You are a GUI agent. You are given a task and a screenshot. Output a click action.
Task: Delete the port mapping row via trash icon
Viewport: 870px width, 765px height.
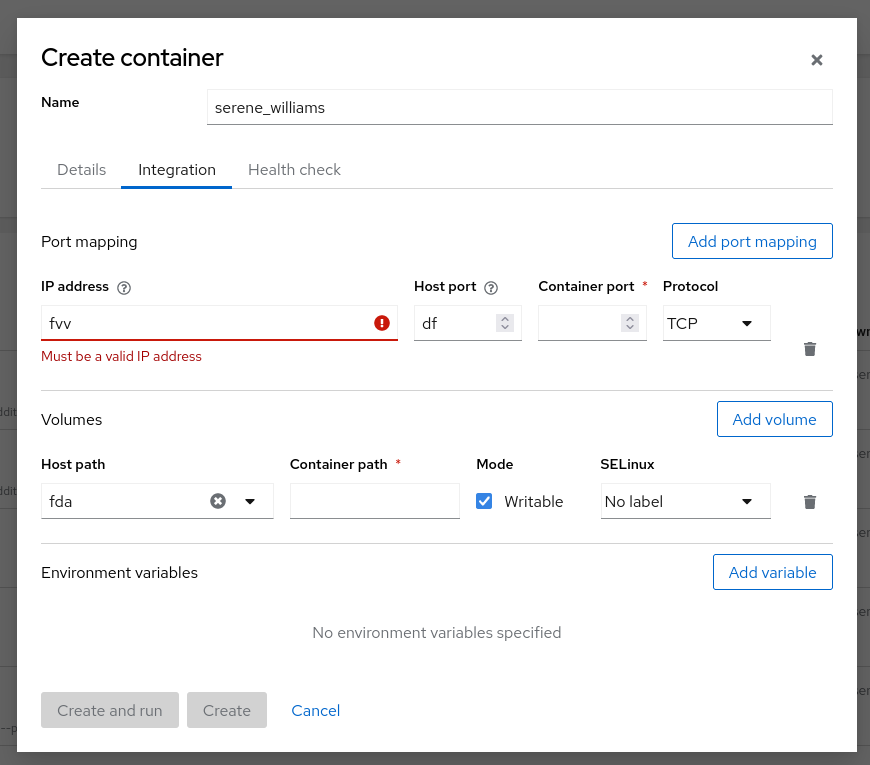(809, 349)
